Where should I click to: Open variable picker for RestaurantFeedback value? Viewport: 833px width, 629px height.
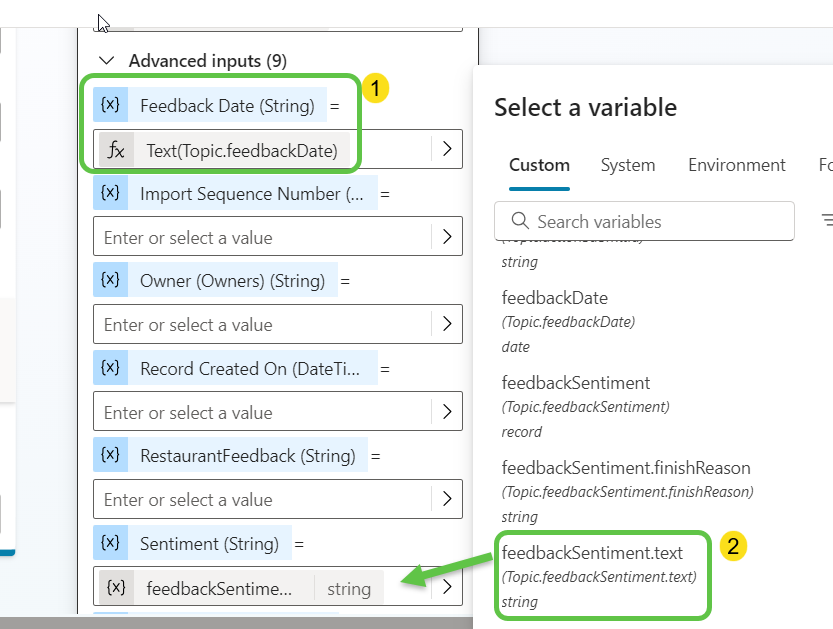pos(446,500)
